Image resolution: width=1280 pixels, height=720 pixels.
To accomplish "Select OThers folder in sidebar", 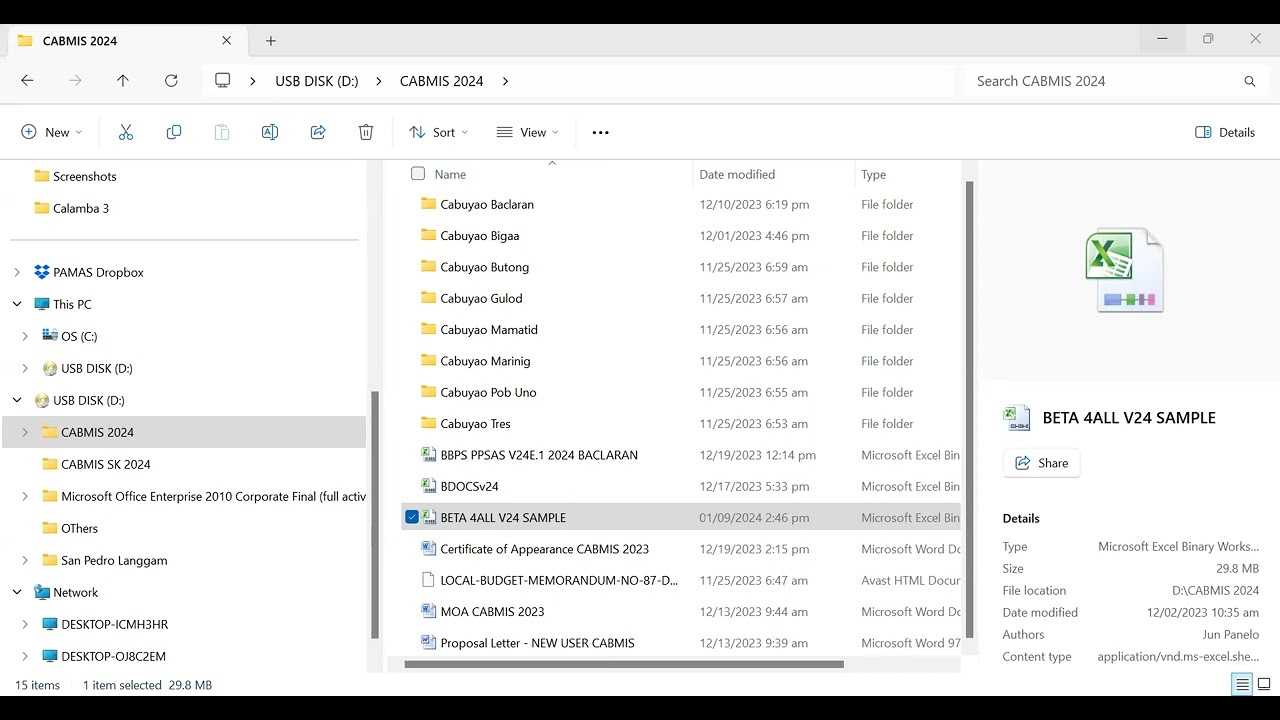I will [70, 528].
